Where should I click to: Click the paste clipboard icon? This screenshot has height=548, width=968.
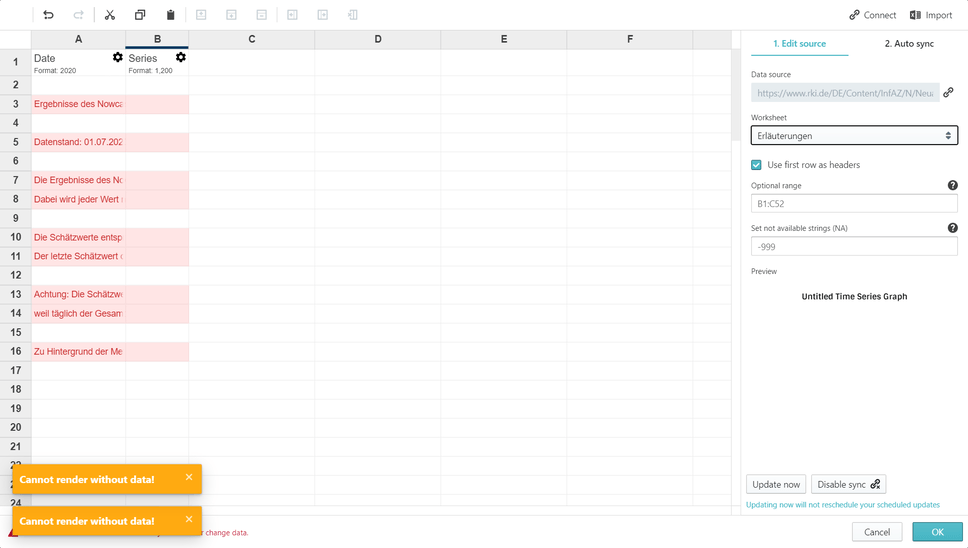[170, 15]
